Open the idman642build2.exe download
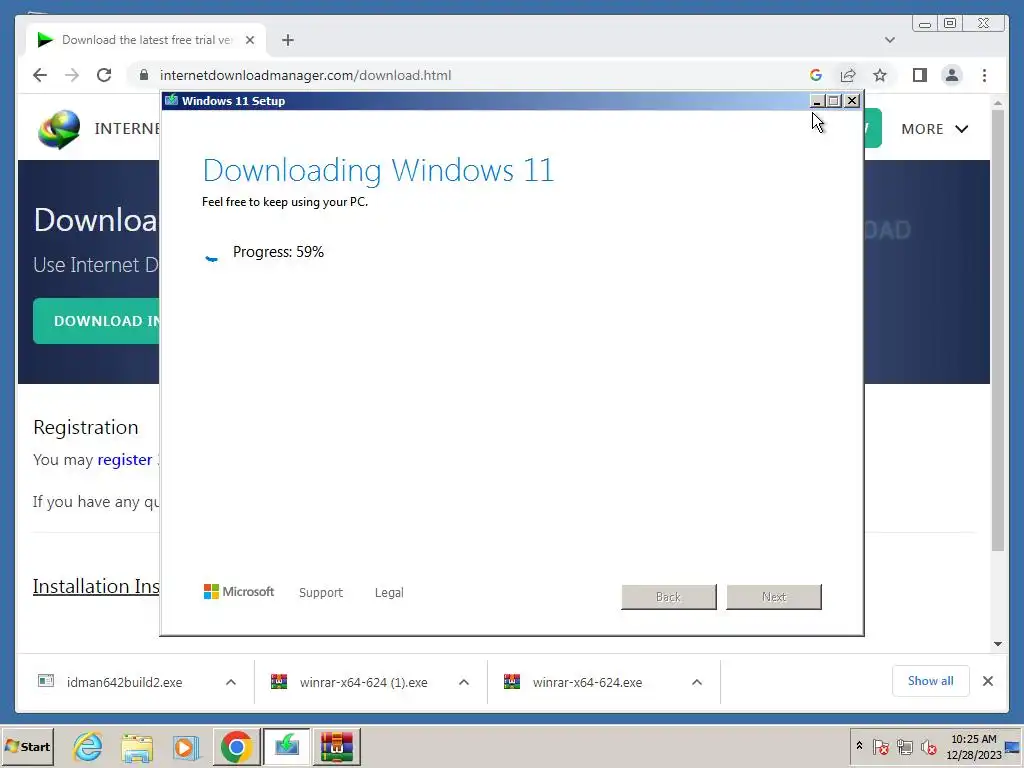The width and height of the screenshot is (1024, 768). pyautogui.click(x=124, y=682)
